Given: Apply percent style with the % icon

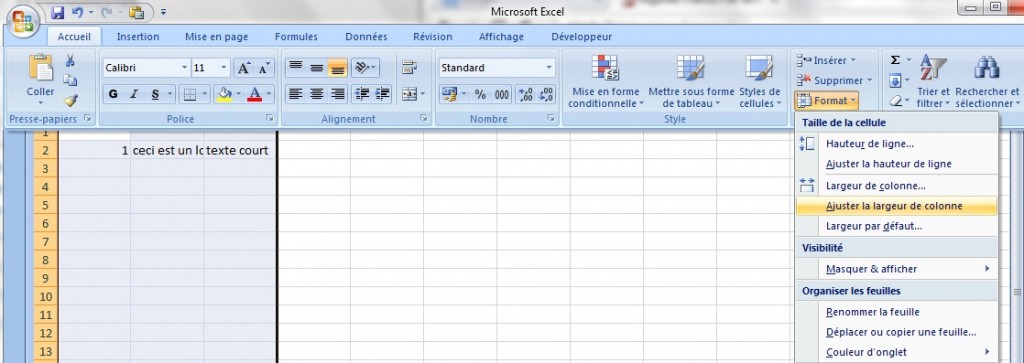Looking at the screenshot, I should point(480,94).
